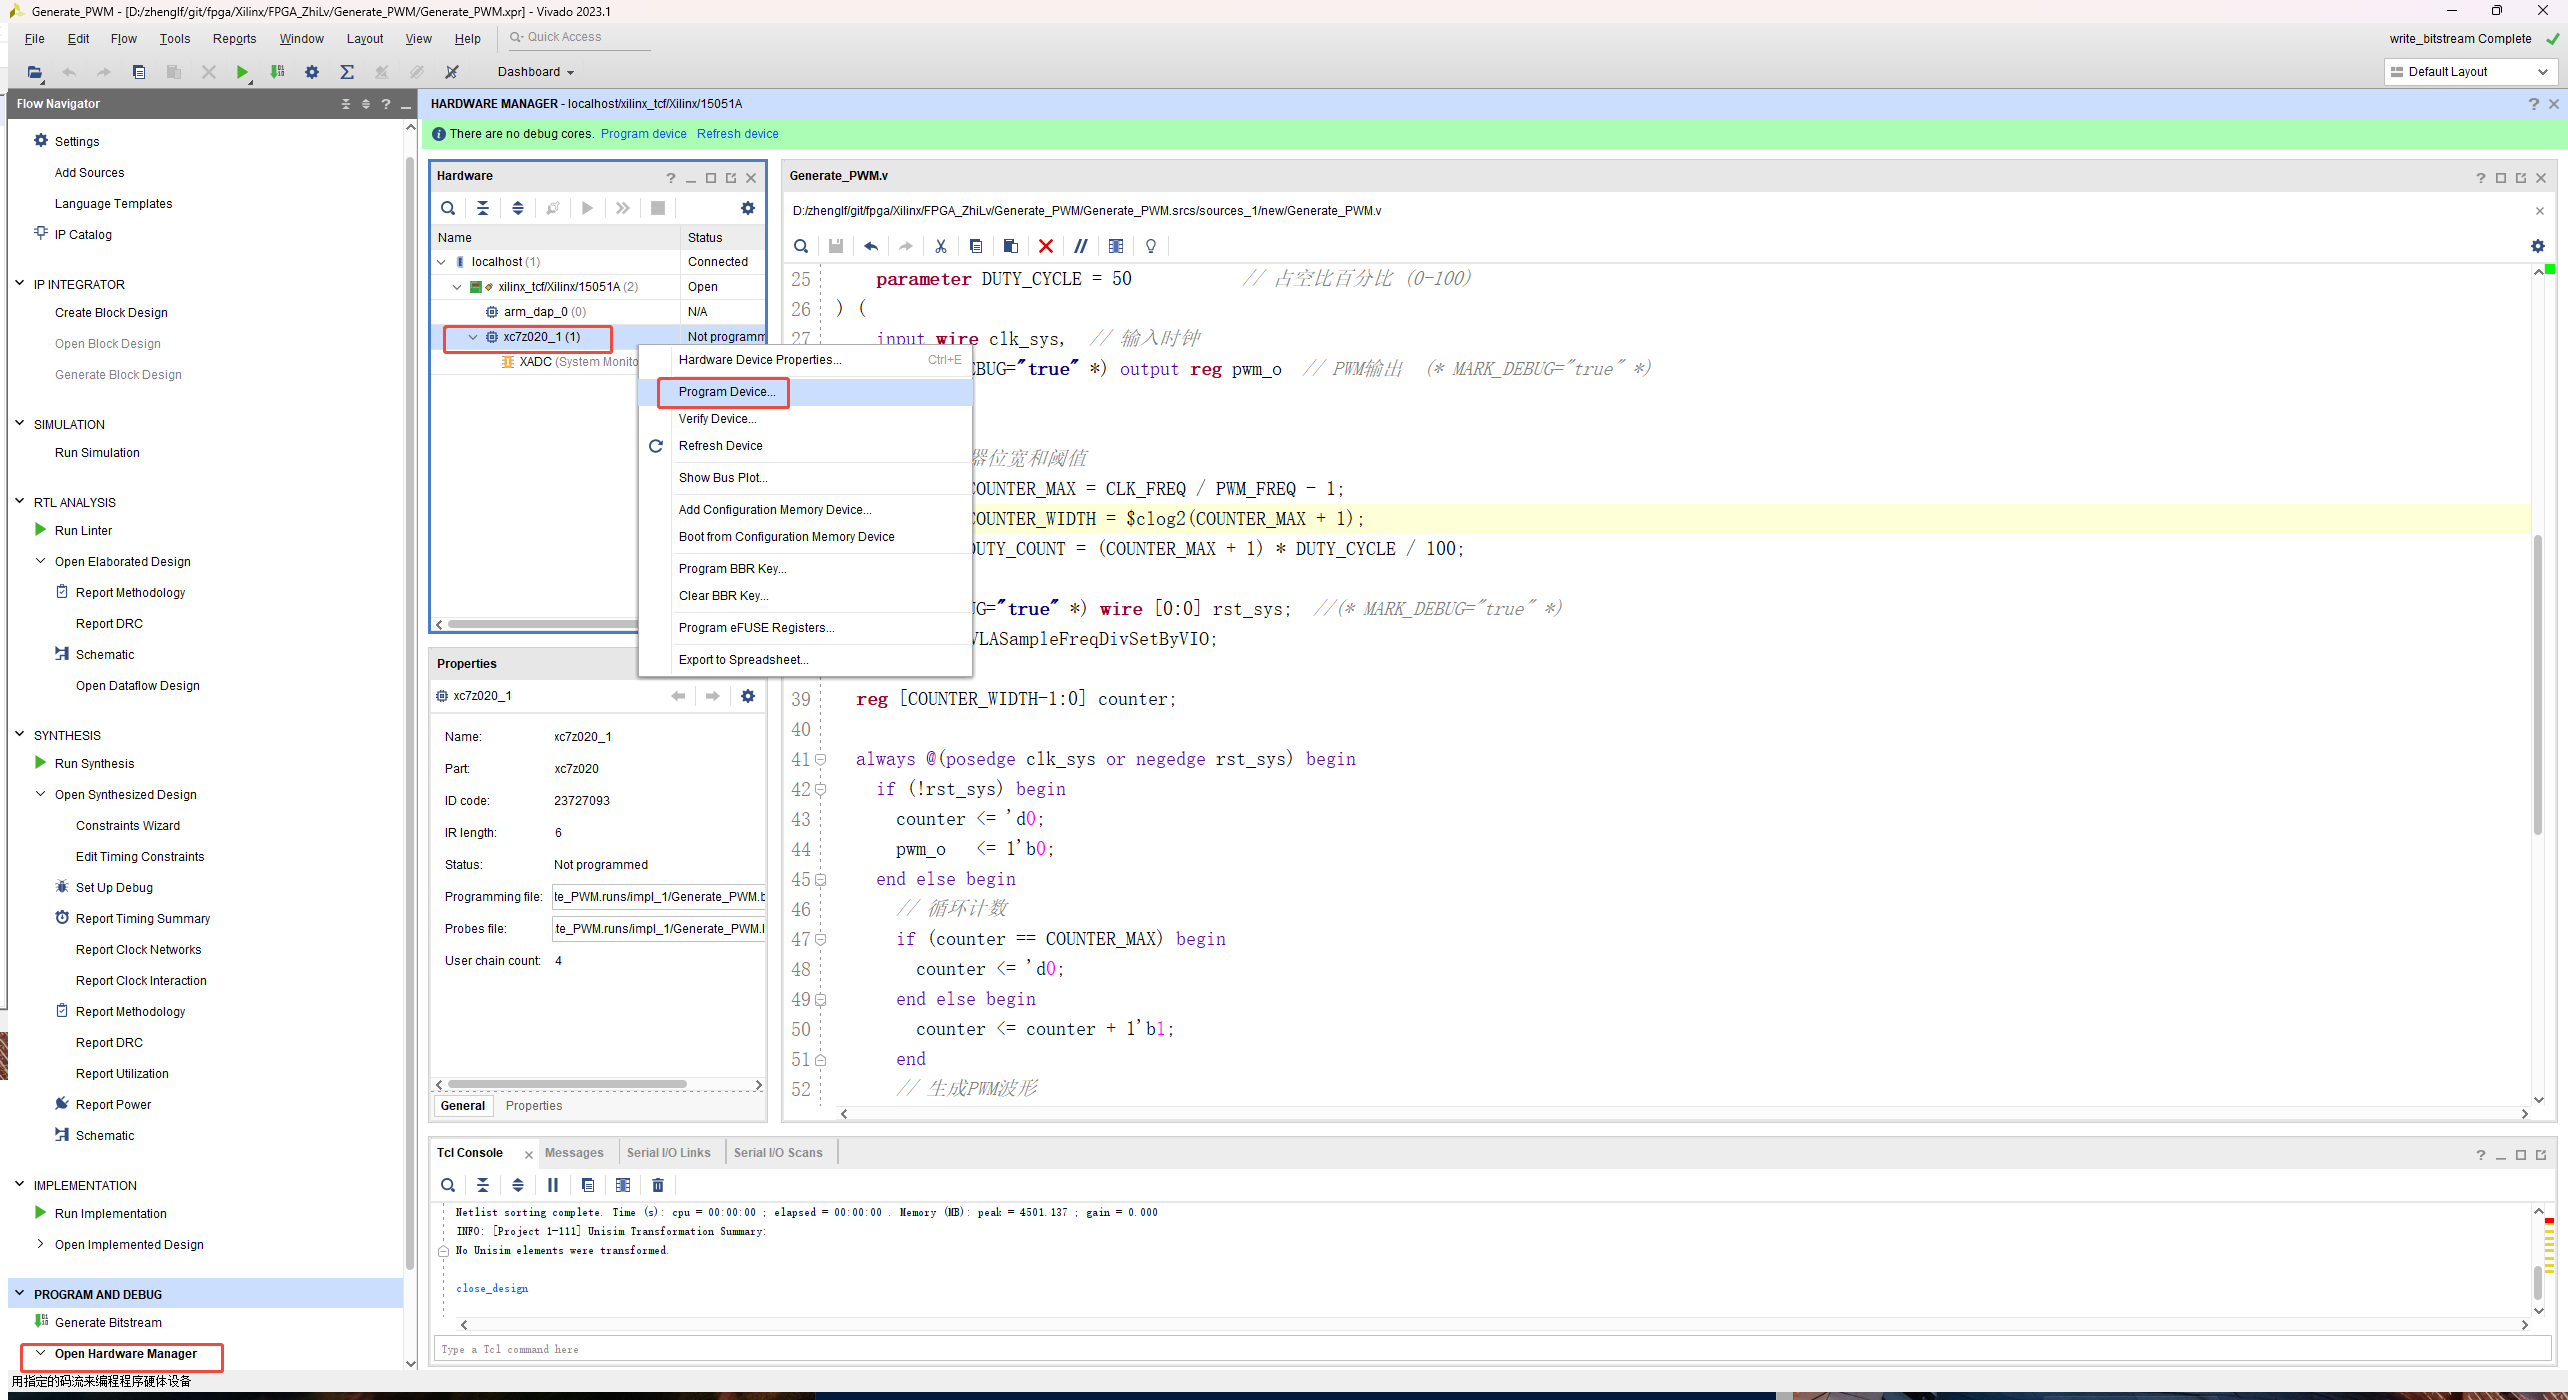Collapse the xc7z020_1 device tree node
2568x1400 pixels.
473,337
